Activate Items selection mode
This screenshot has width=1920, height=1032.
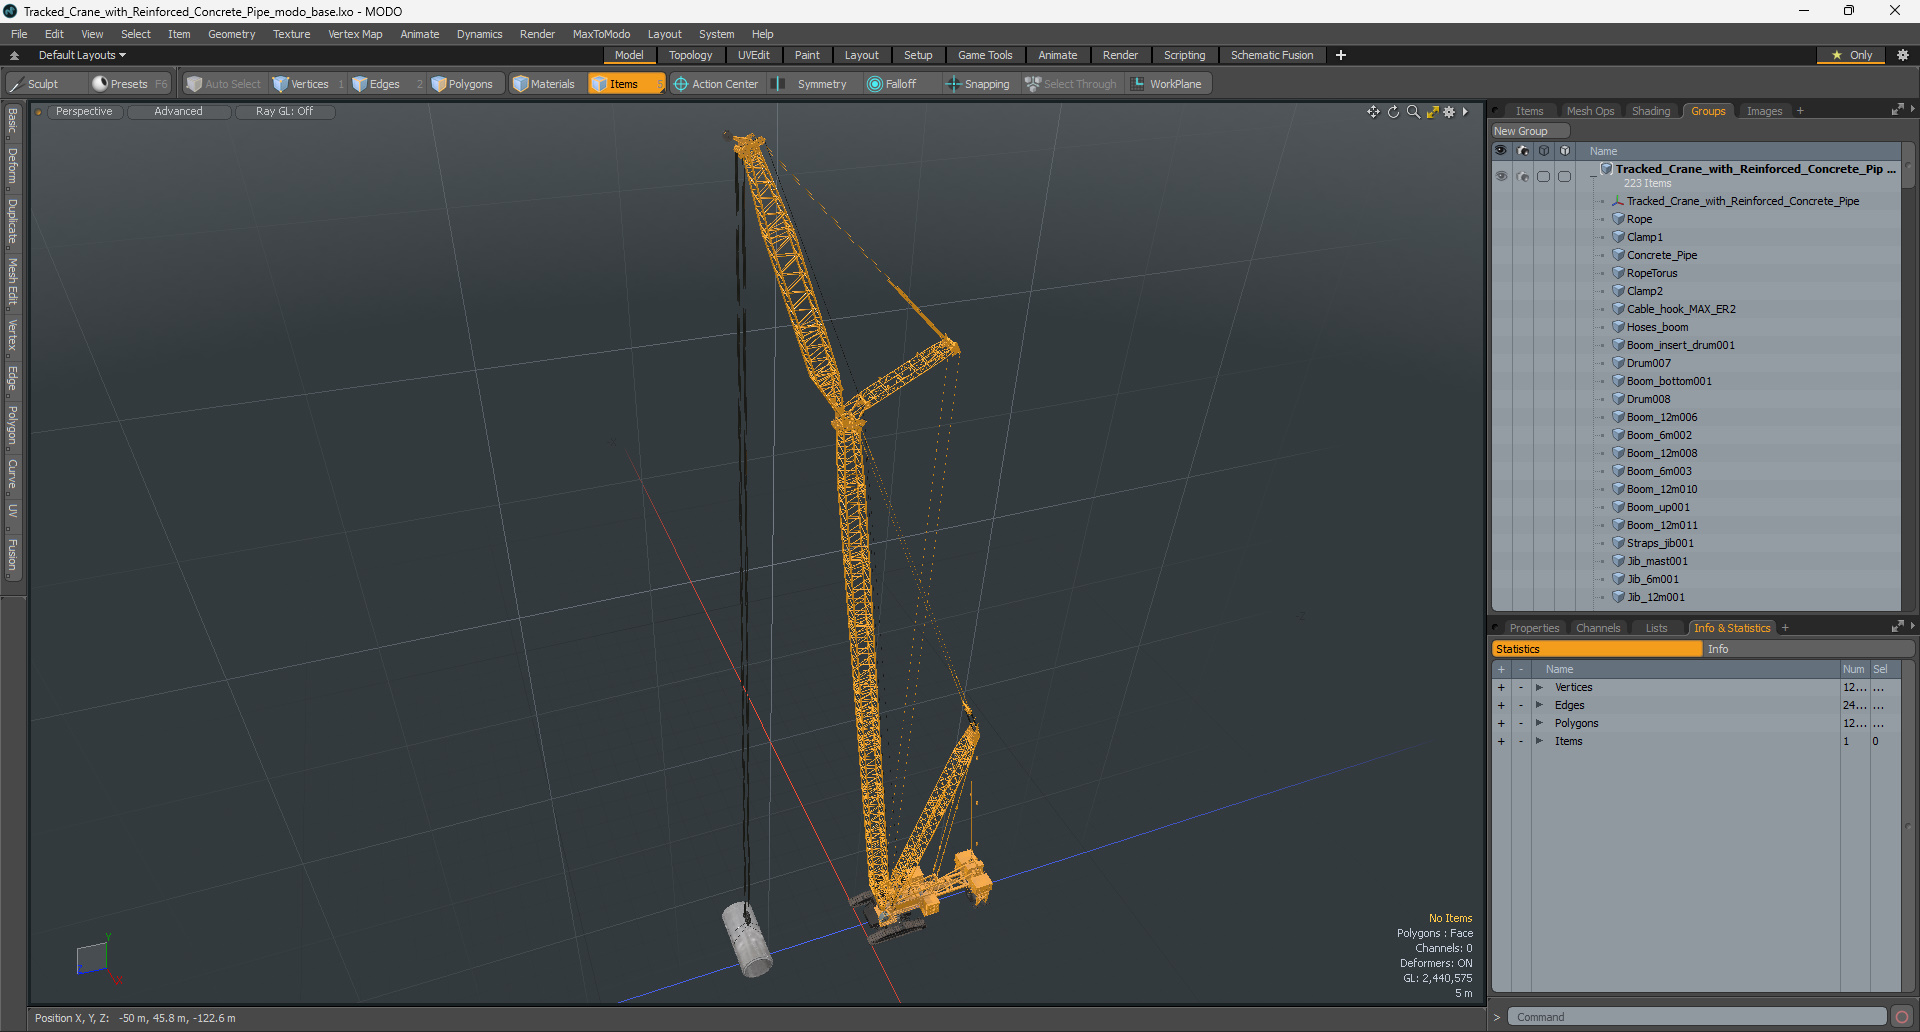626,84
